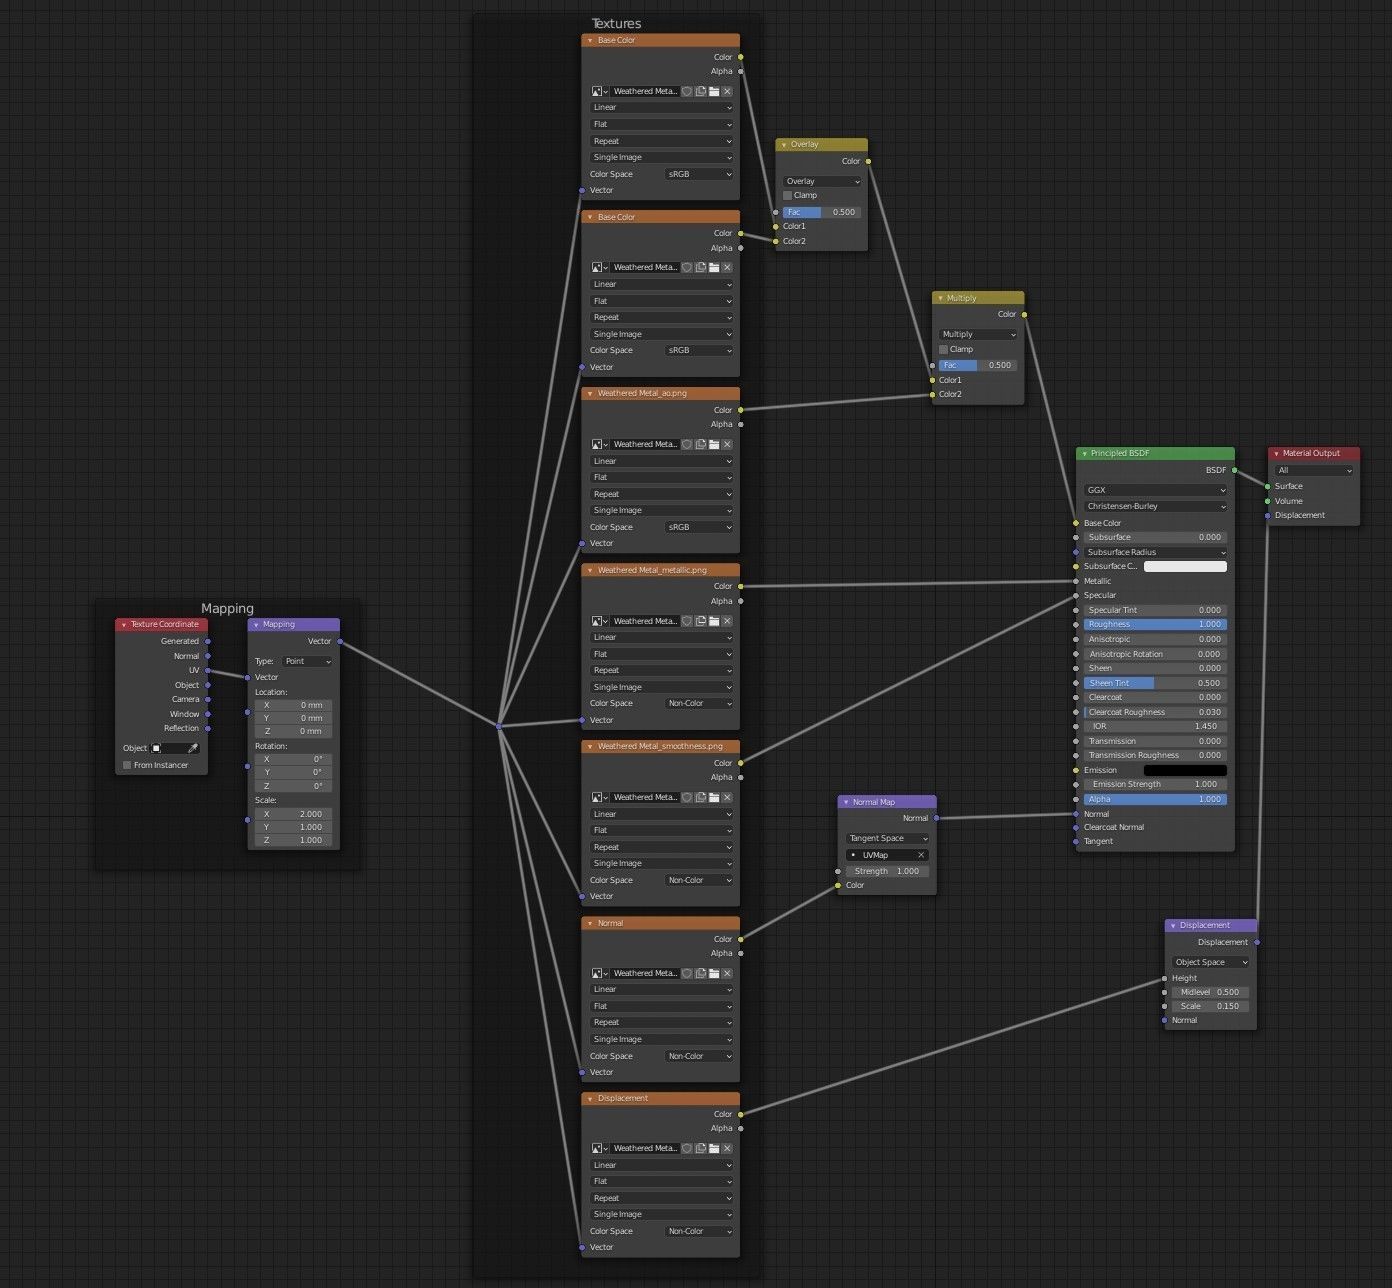This screenshot has width=1392, height=1288.
Task: Click Midlevel field in Displacement node
Action: (1211, 992)
